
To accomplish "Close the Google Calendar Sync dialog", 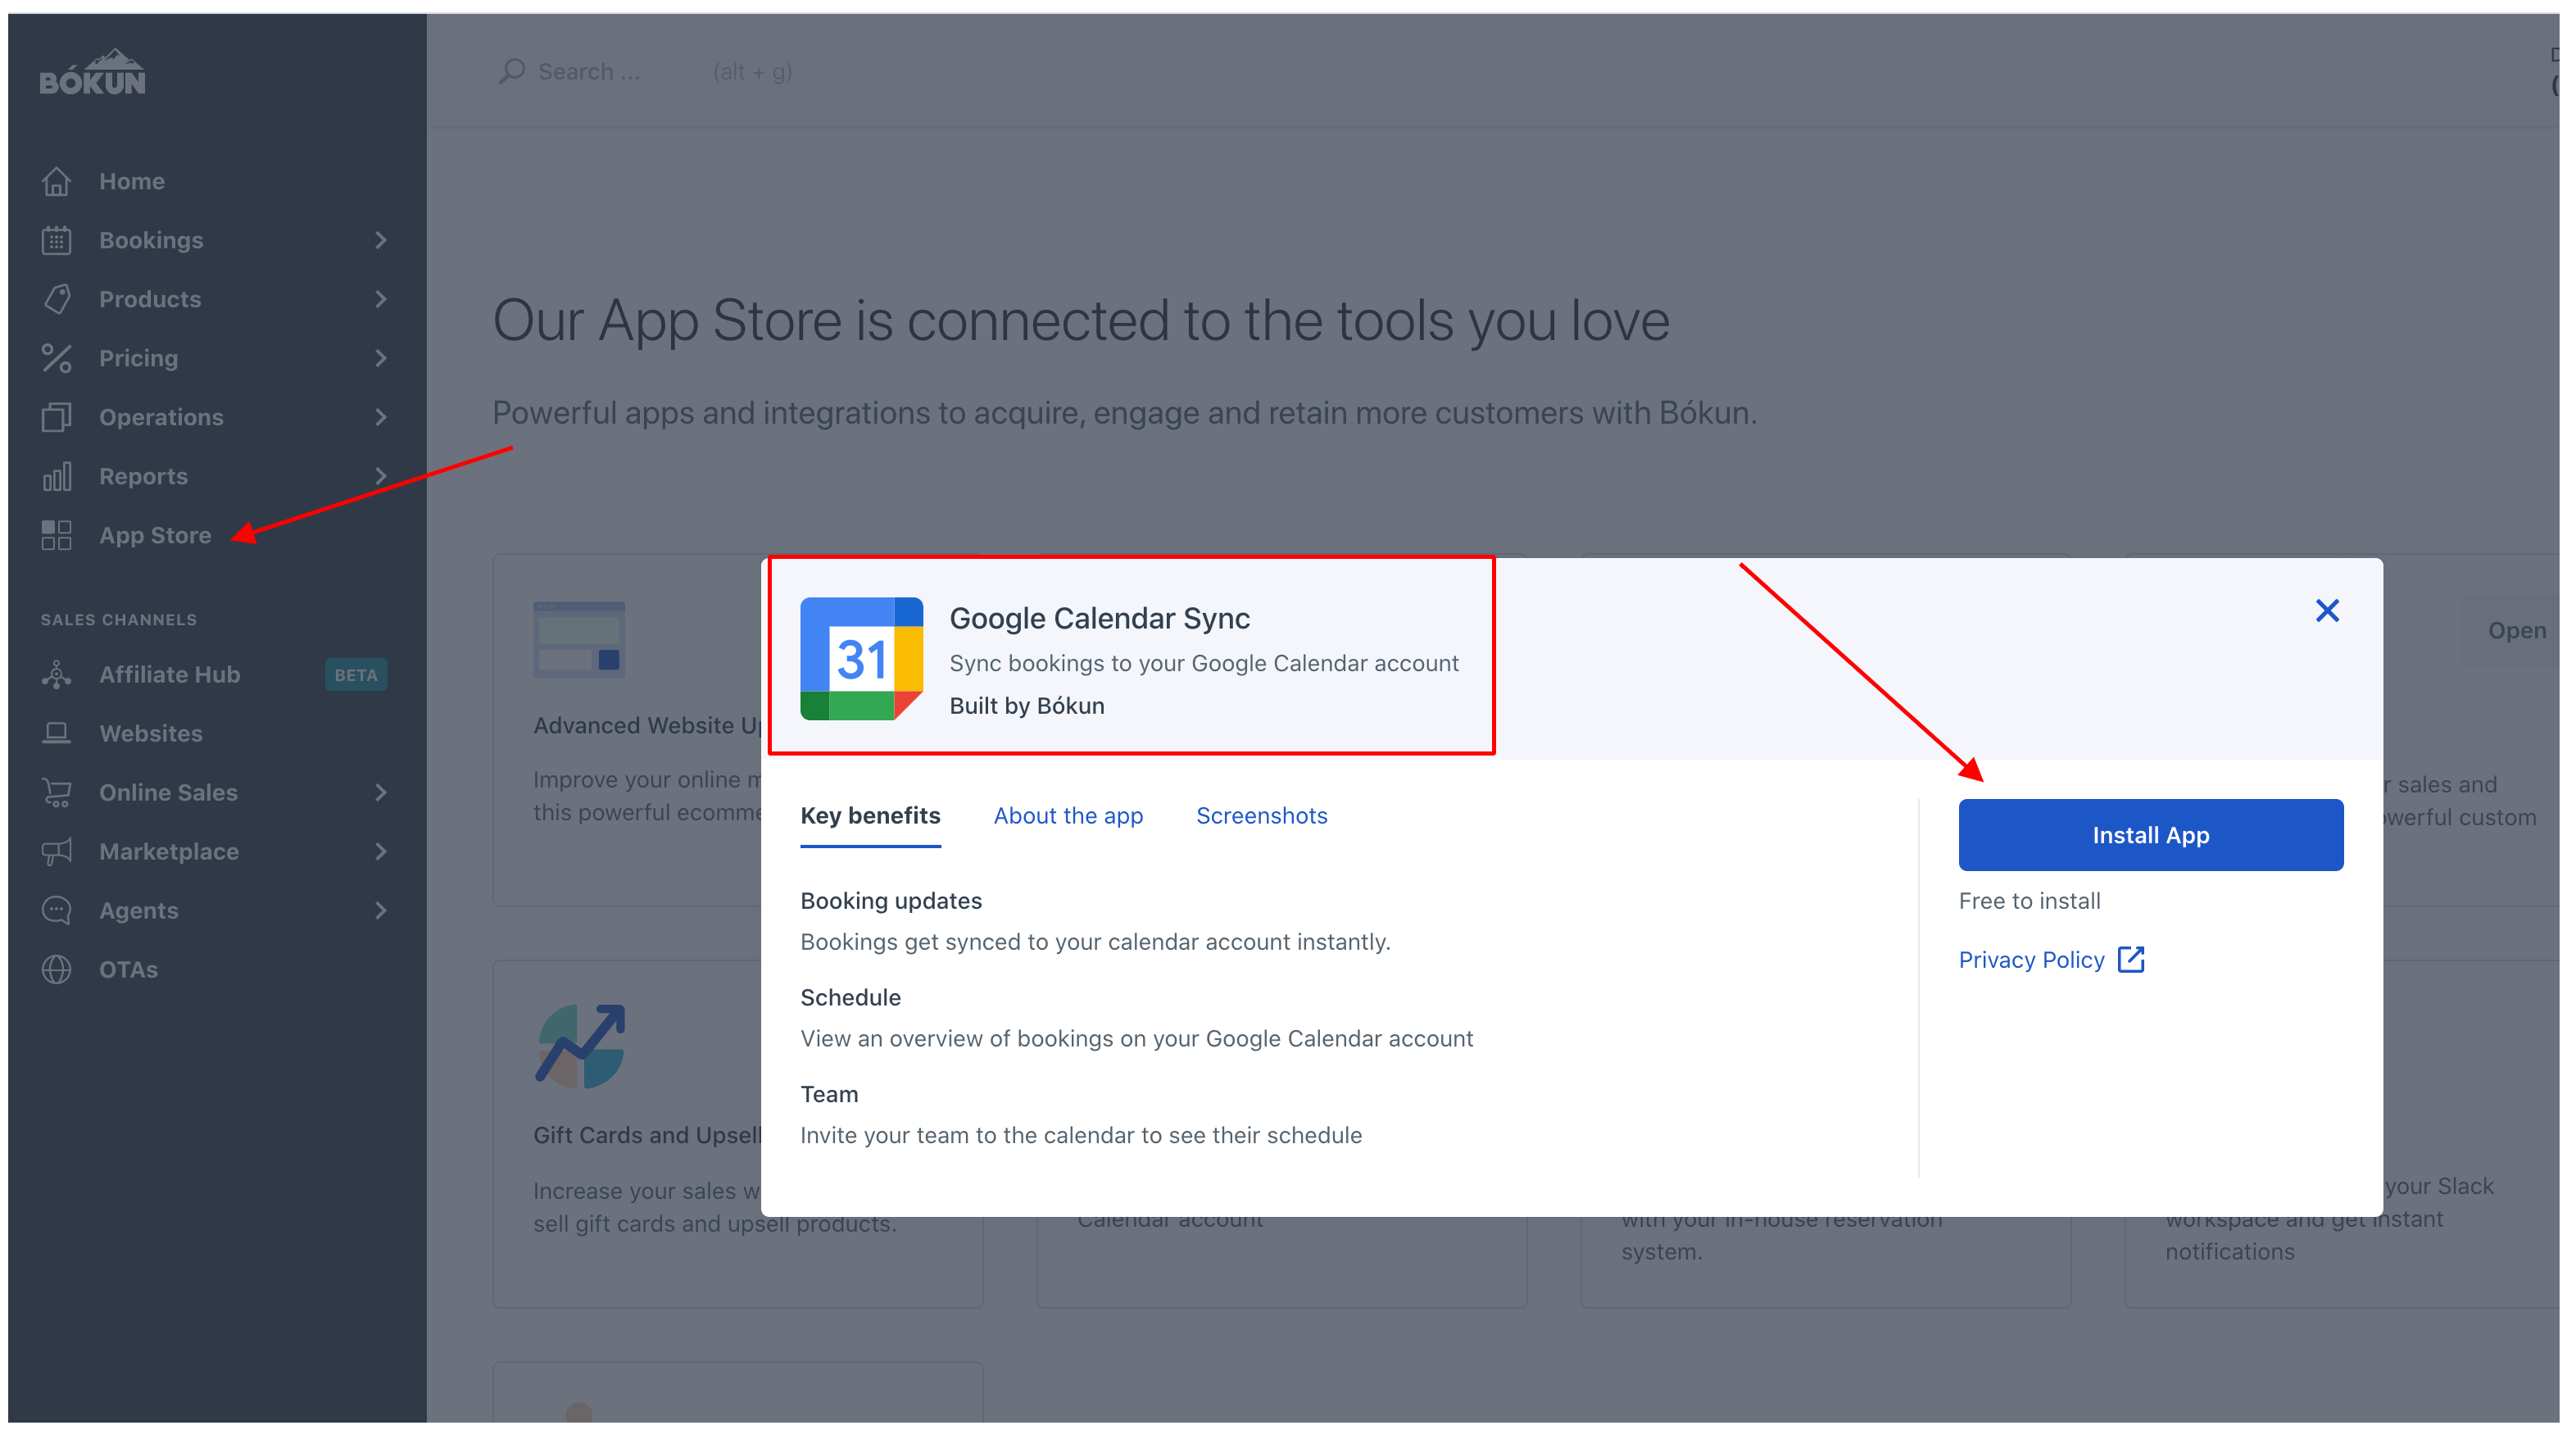I will 2327,610.
